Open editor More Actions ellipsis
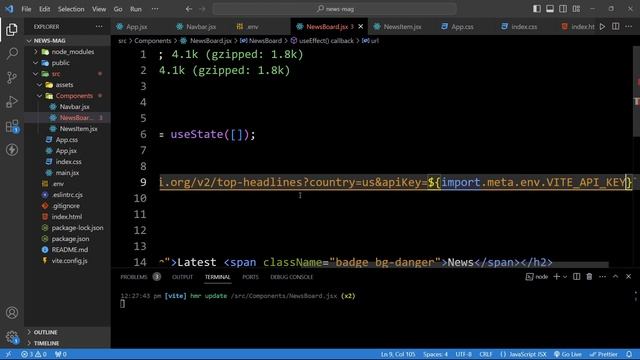The image size is (640, 360). (629, 27)
